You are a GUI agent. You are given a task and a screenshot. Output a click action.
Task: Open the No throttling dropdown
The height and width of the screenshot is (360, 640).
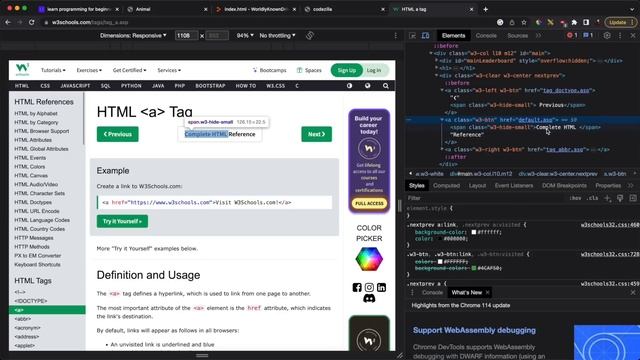(277, 36)
